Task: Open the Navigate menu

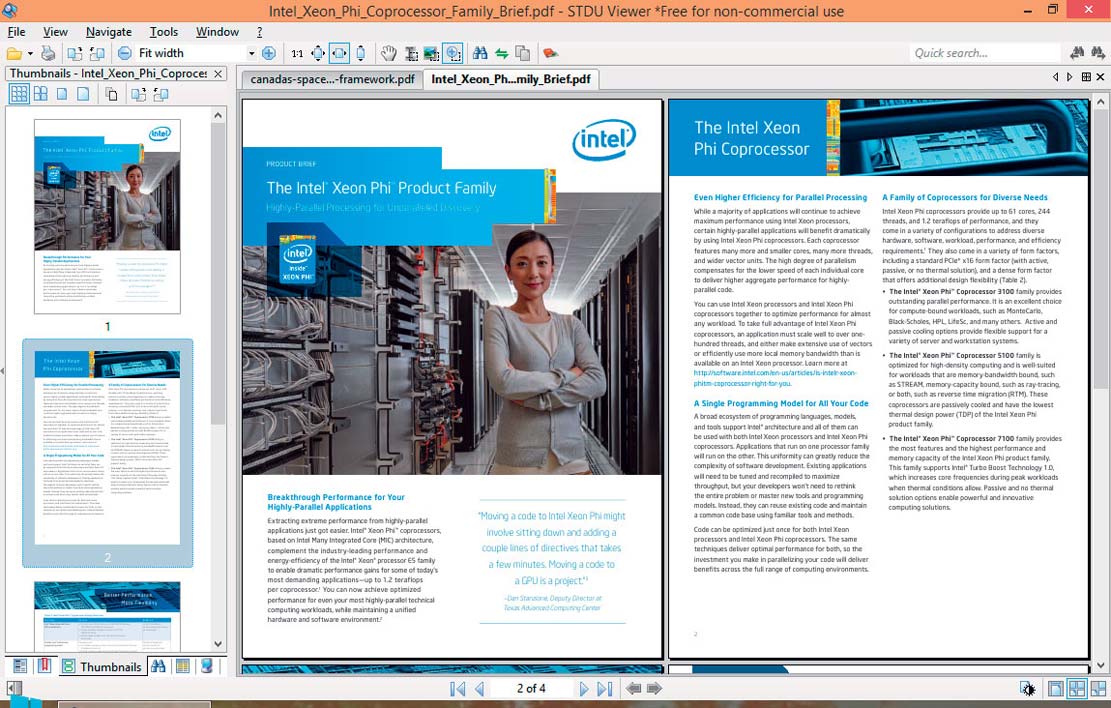Action: point(108,32)
